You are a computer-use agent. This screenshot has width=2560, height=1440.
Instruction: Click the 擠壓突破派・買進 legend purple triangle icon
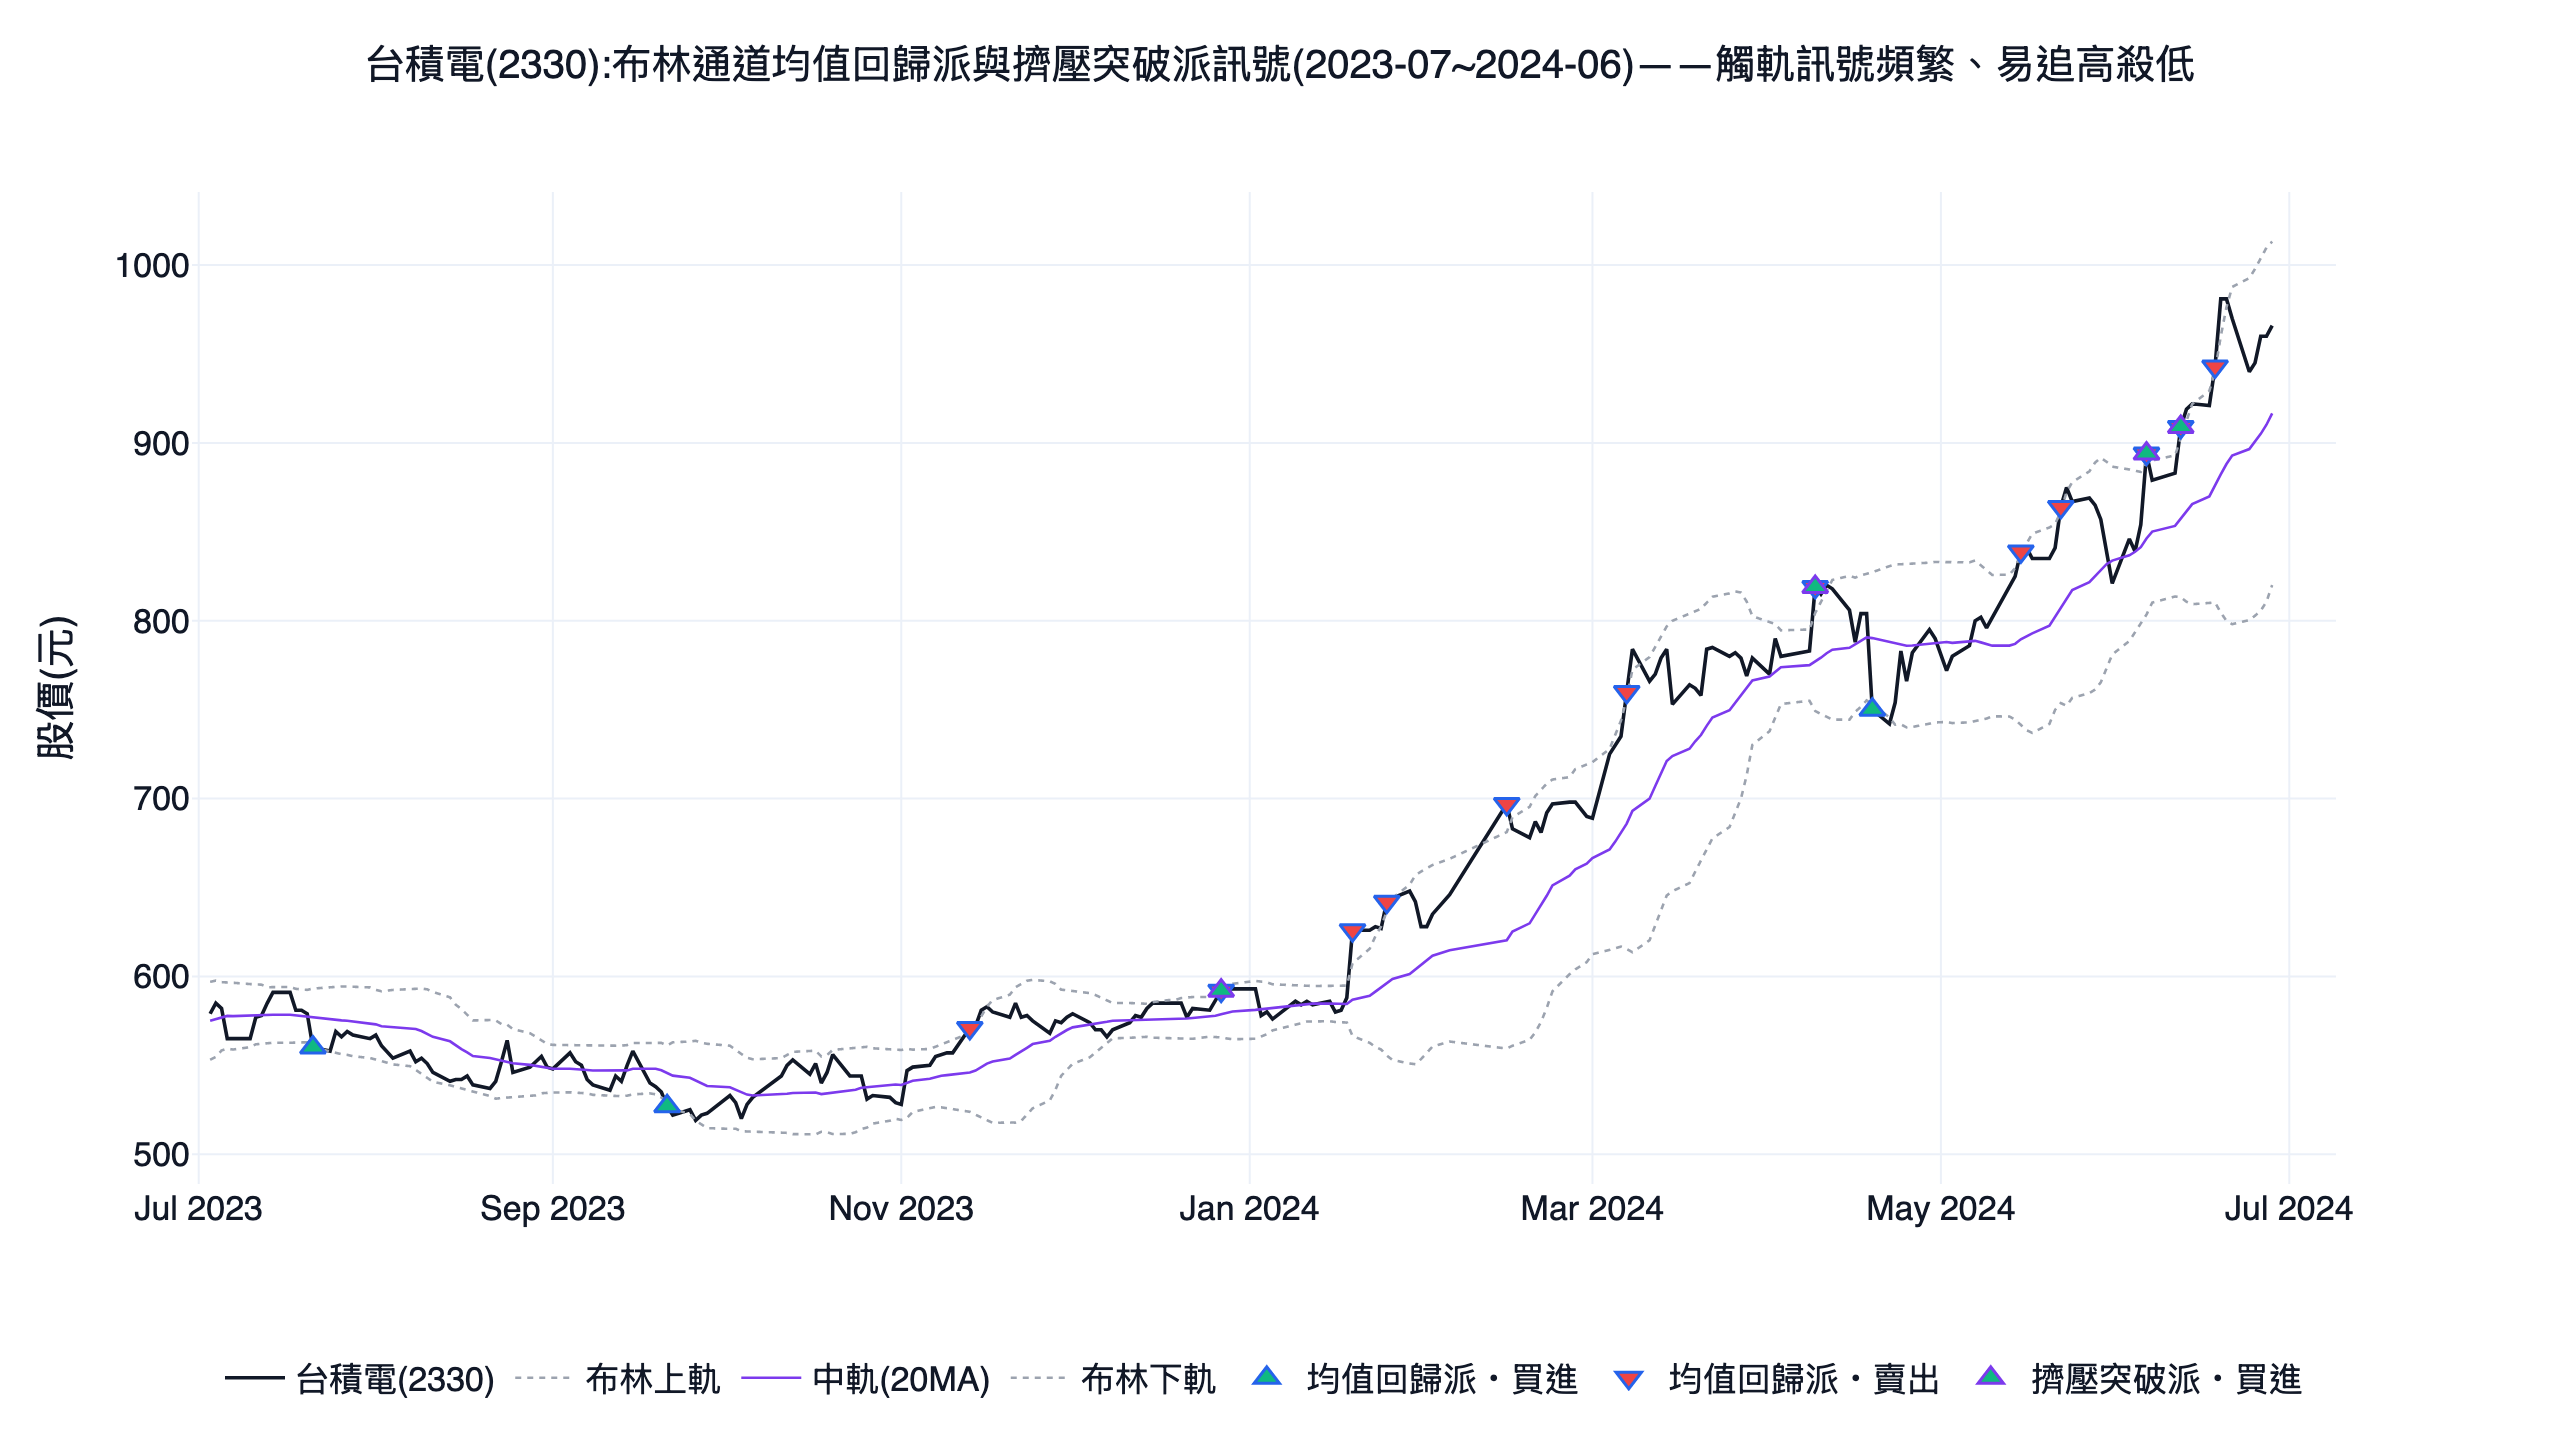point(1991,1378)
